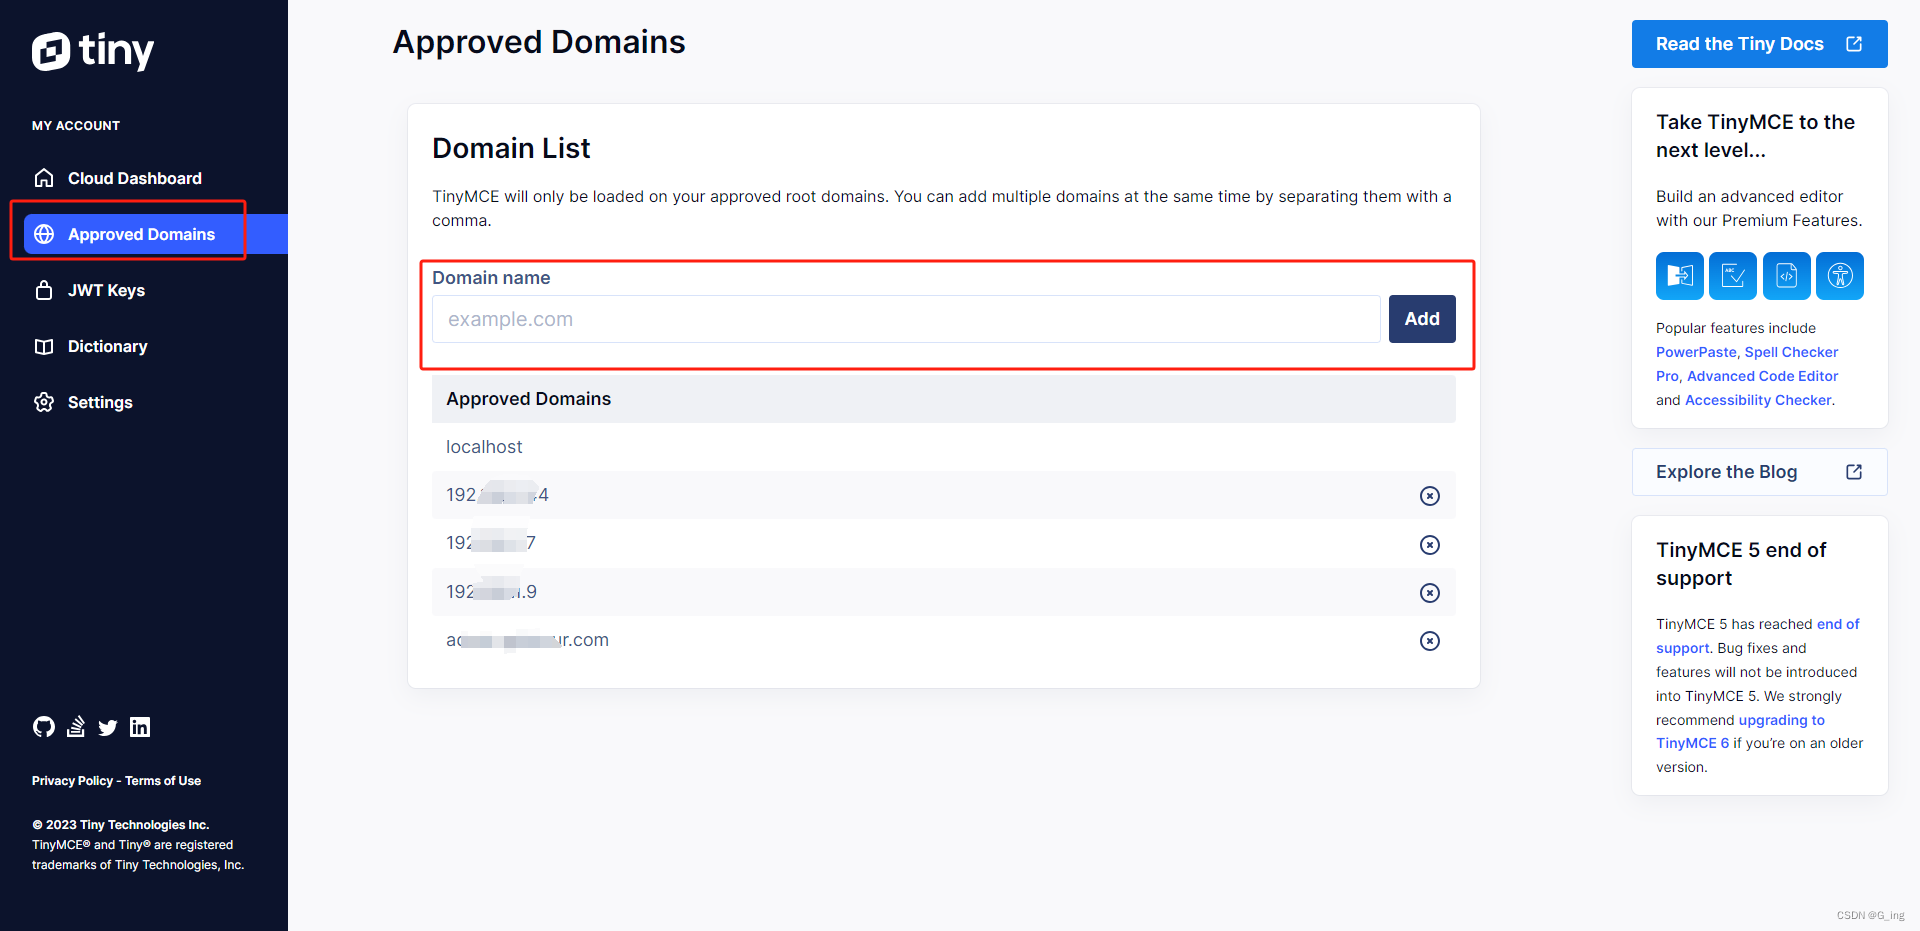This screenshot has width=1920, height=931.
Task: Remove the 192 domain ending in .9
Action: pyautogui.click(x=1430, y=593)
